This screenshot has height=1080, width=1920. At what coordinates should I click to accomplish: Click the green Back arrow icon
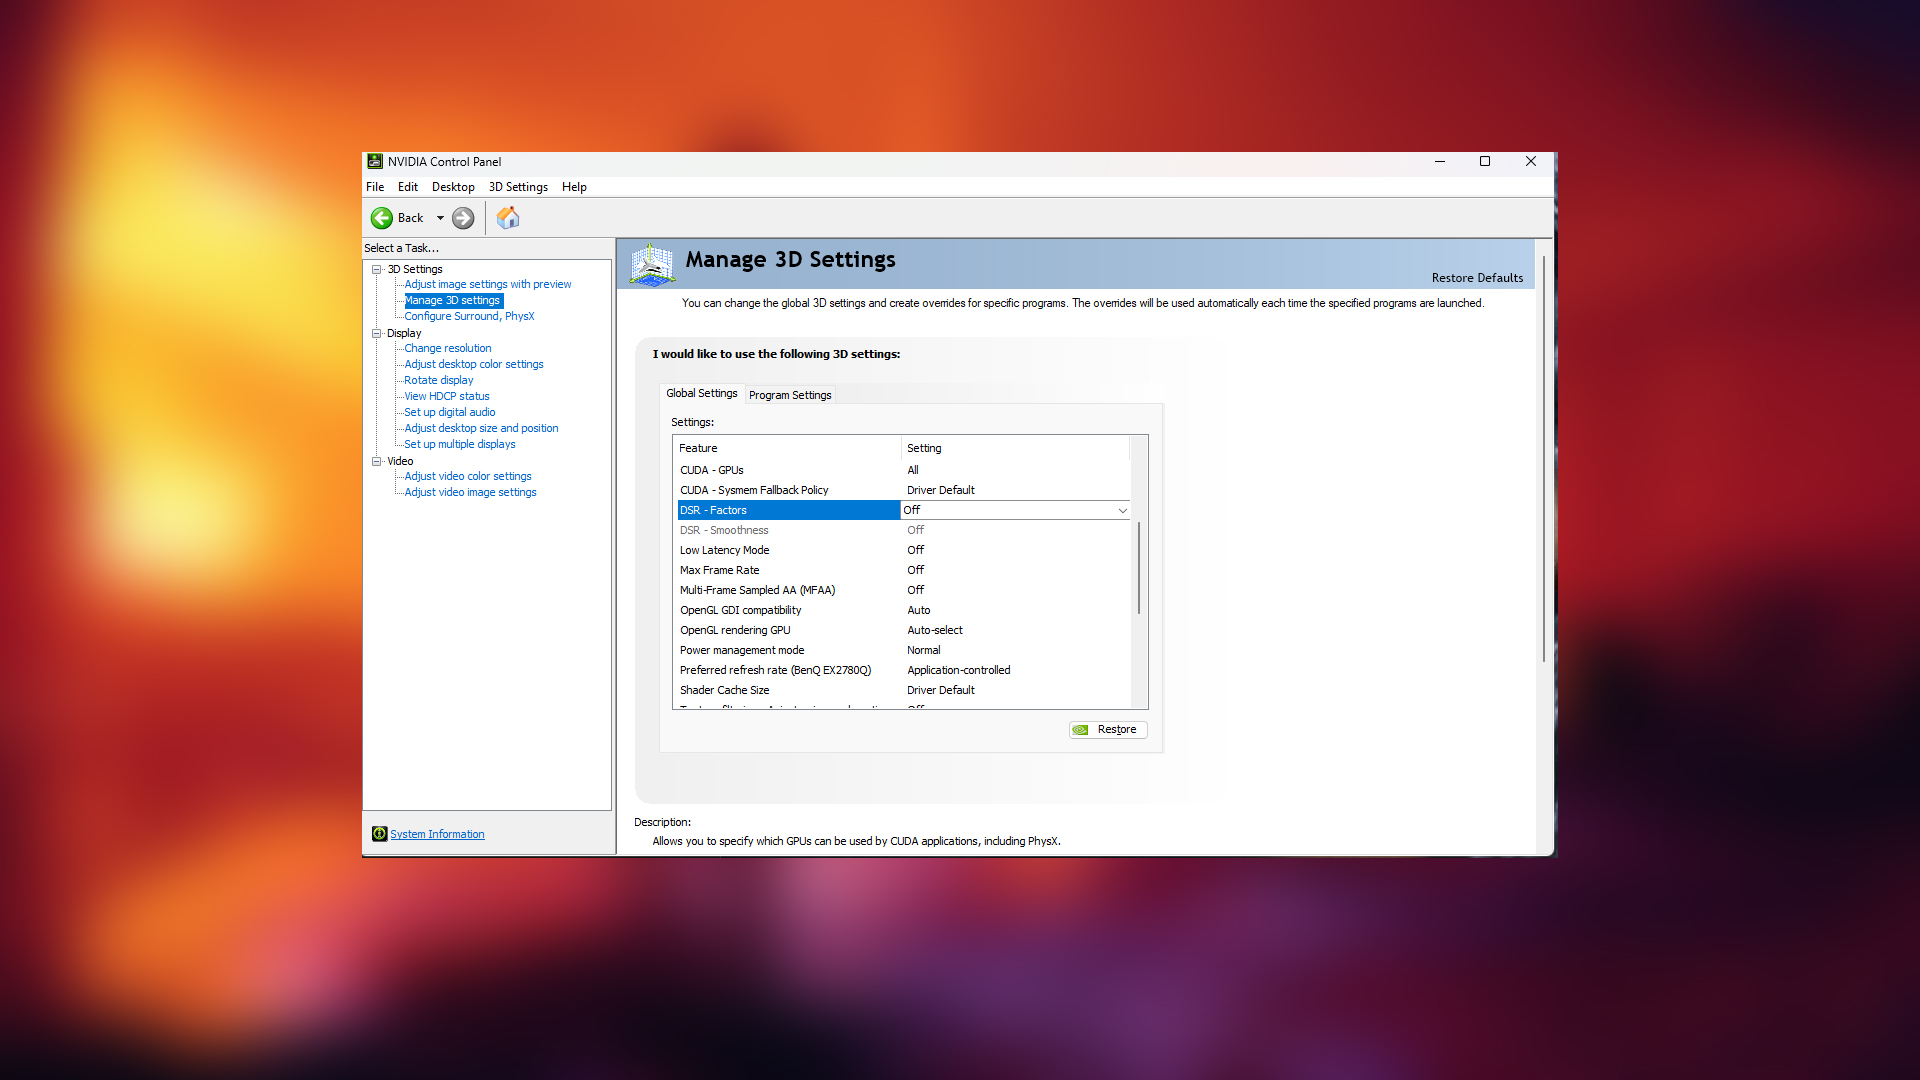click(x=382, y=218)
